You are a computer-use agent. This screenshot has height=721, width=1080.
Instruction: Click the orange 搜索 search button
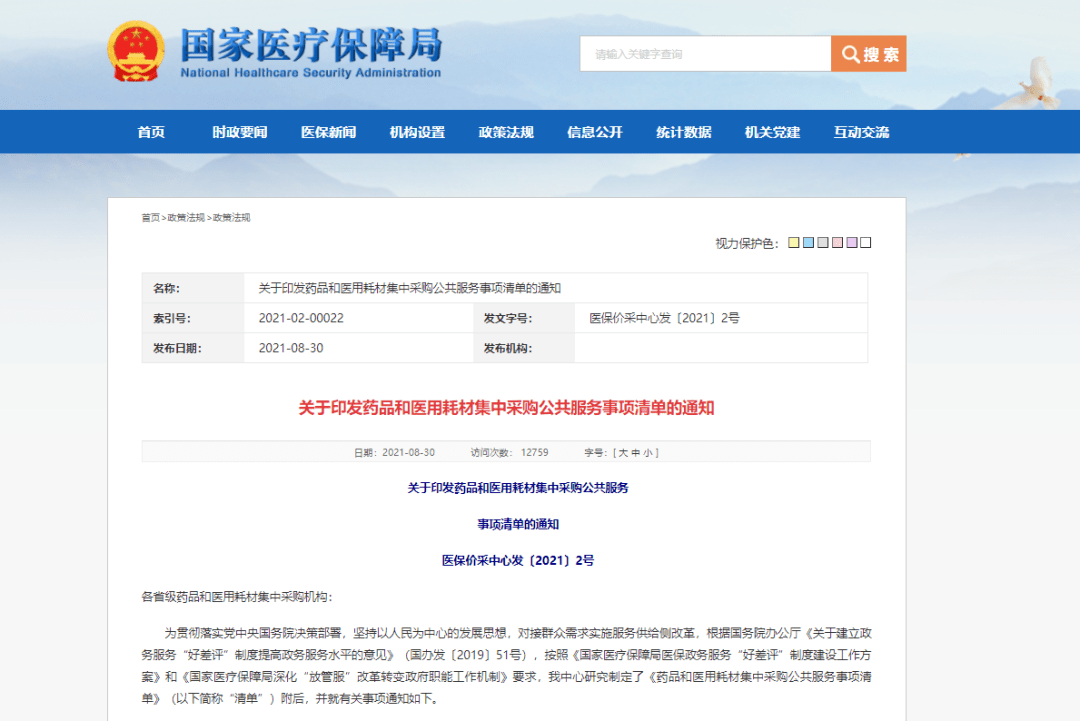pyautogui.click(x=869, y=54)
